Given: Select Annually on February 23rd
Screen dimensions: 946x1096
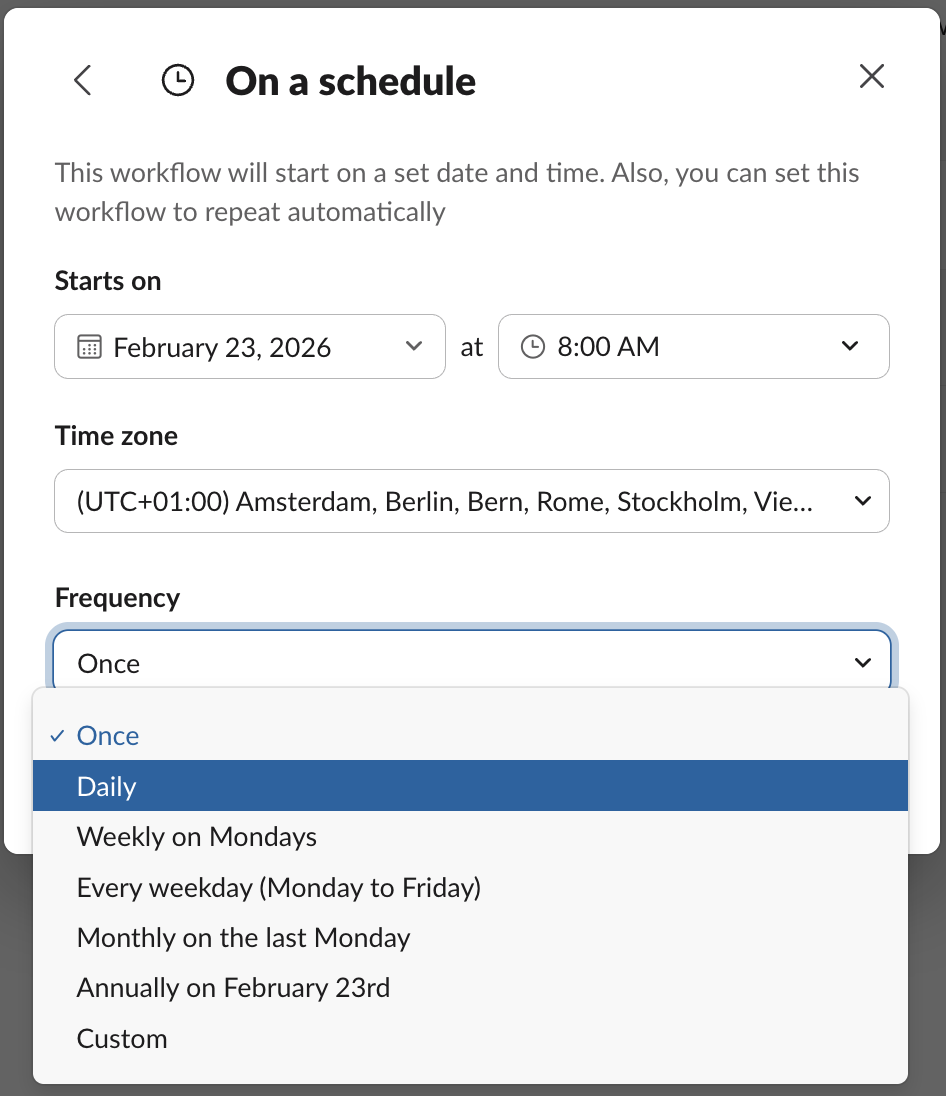Looking at the screenshot, I should [x=234, y=988].
